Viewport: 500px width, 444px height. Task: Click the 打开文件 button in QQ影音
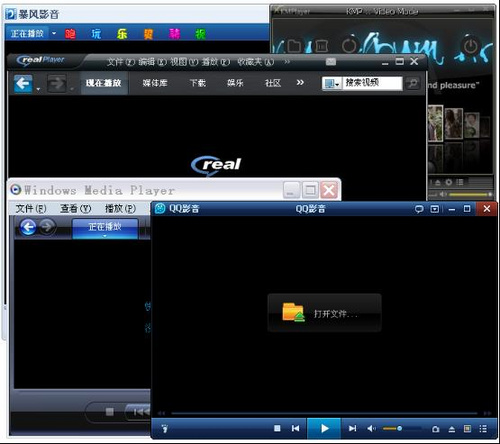(x=324, y=313)
